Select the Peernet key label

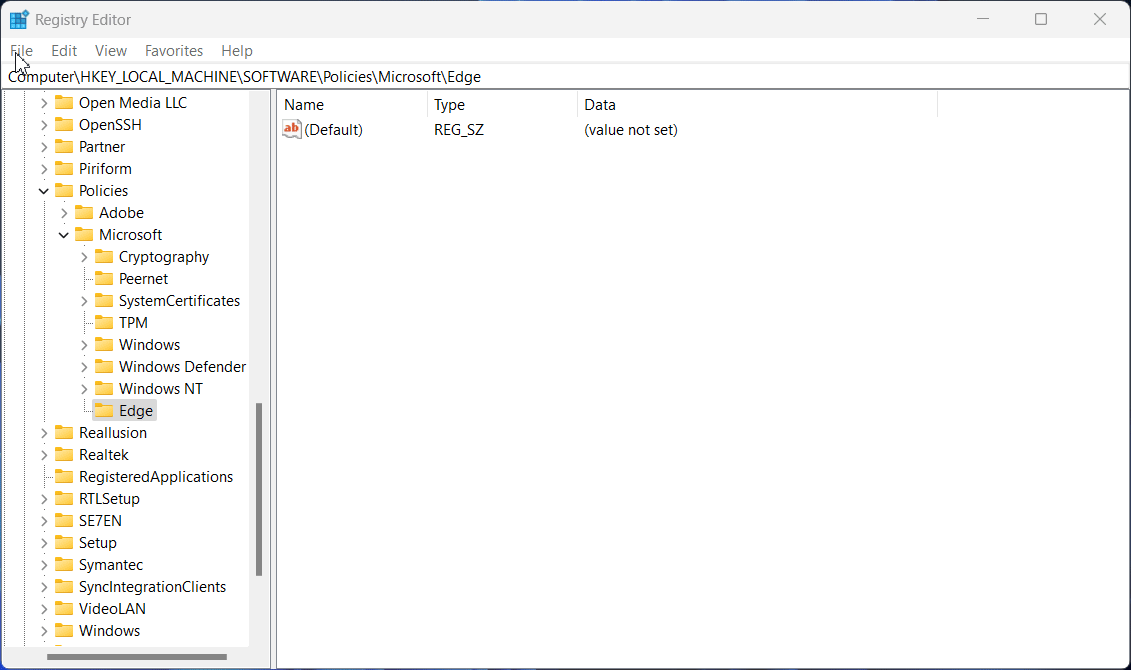click(x=144, y=279)
